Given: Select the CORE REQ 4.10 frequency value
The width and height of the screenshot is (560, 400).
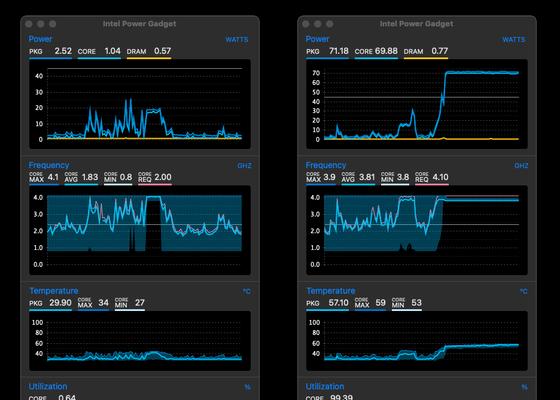Looking at the screenshot, I should click(x=432, y=178).
